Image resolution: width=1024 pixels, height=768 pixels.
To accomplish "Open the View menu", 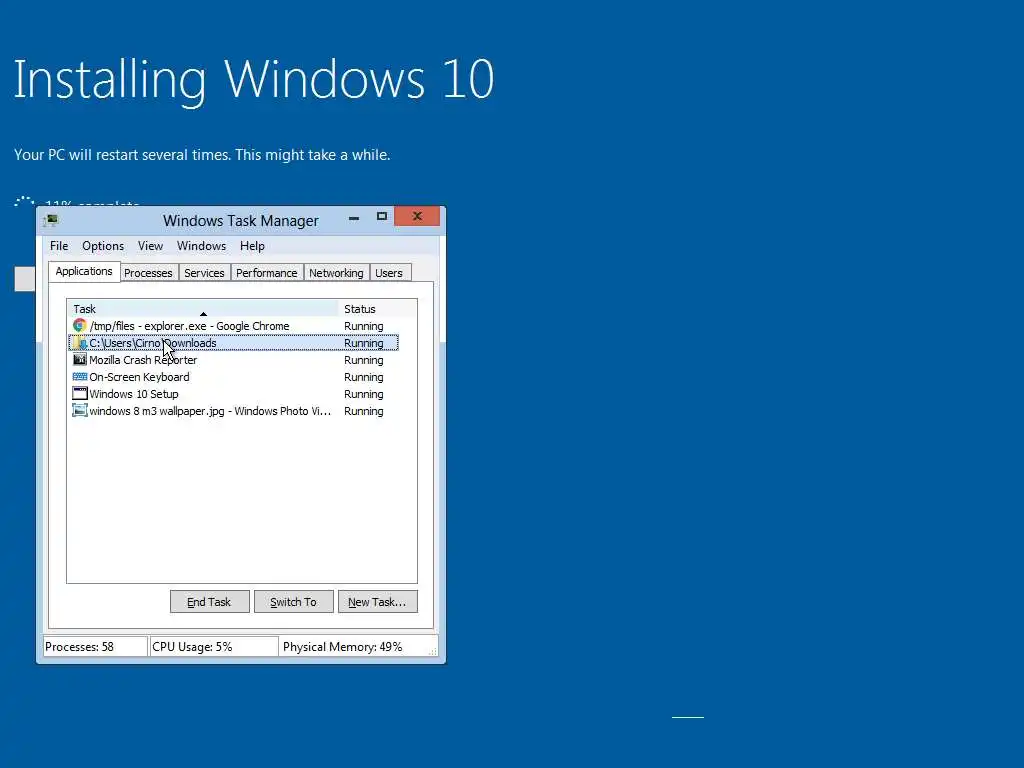I will (150, 246).
